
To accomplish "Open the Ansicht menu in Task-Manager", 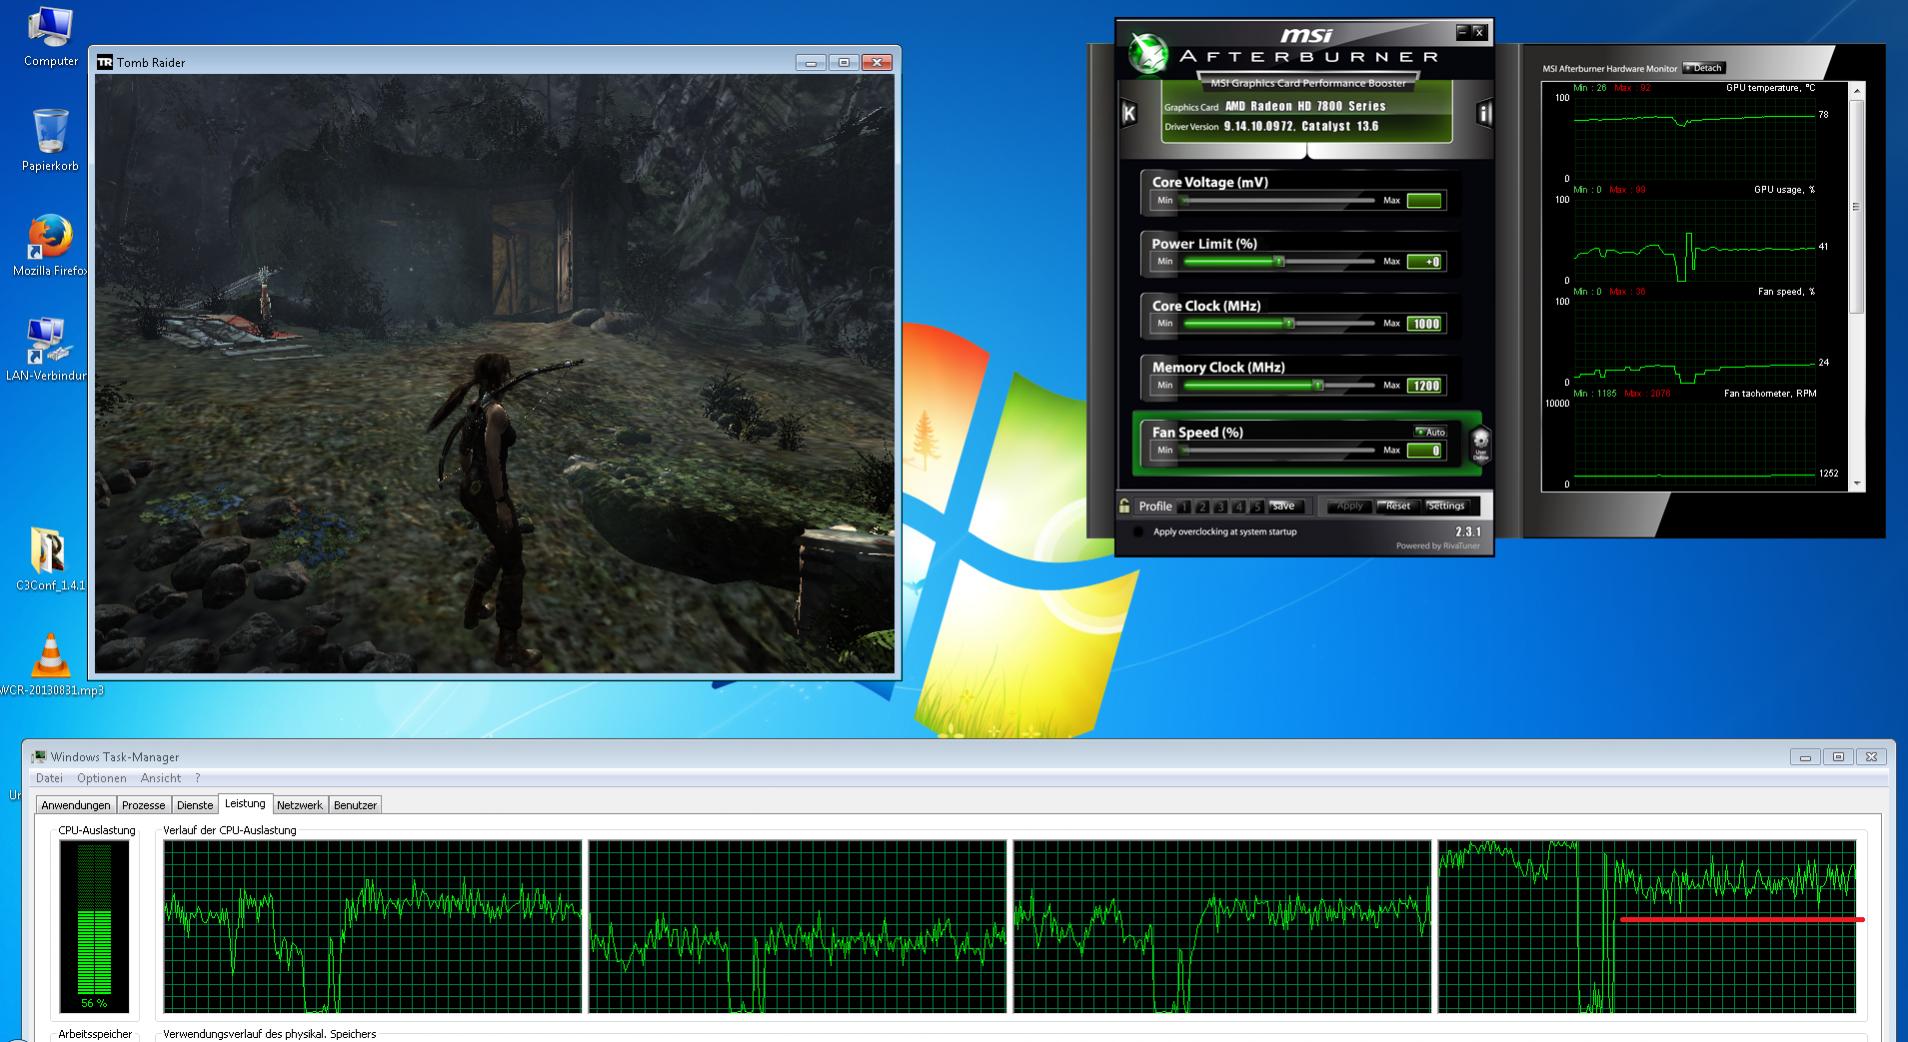I will point(161,778).
